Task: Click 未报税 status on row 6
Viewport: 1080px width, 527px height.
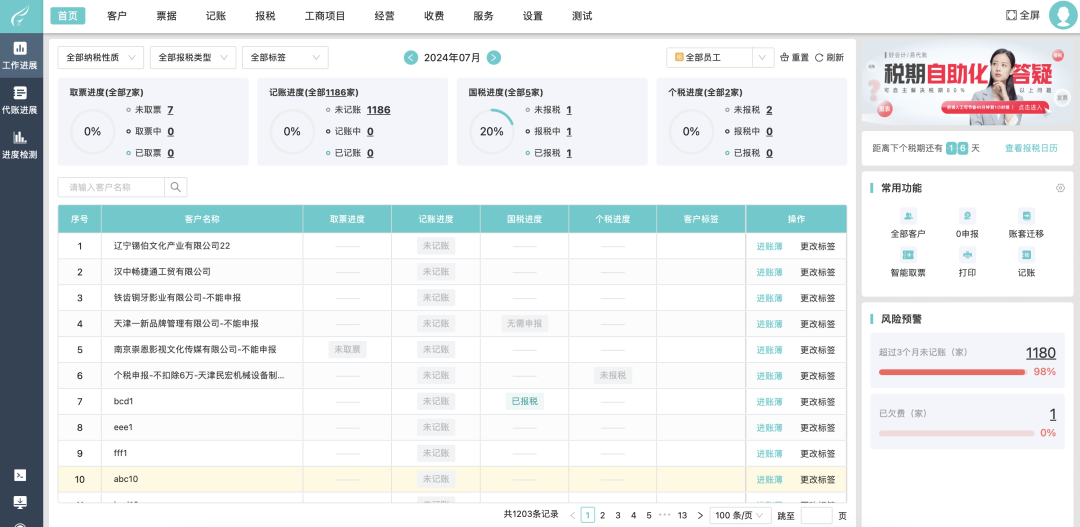Action: (x=612, y=375)
